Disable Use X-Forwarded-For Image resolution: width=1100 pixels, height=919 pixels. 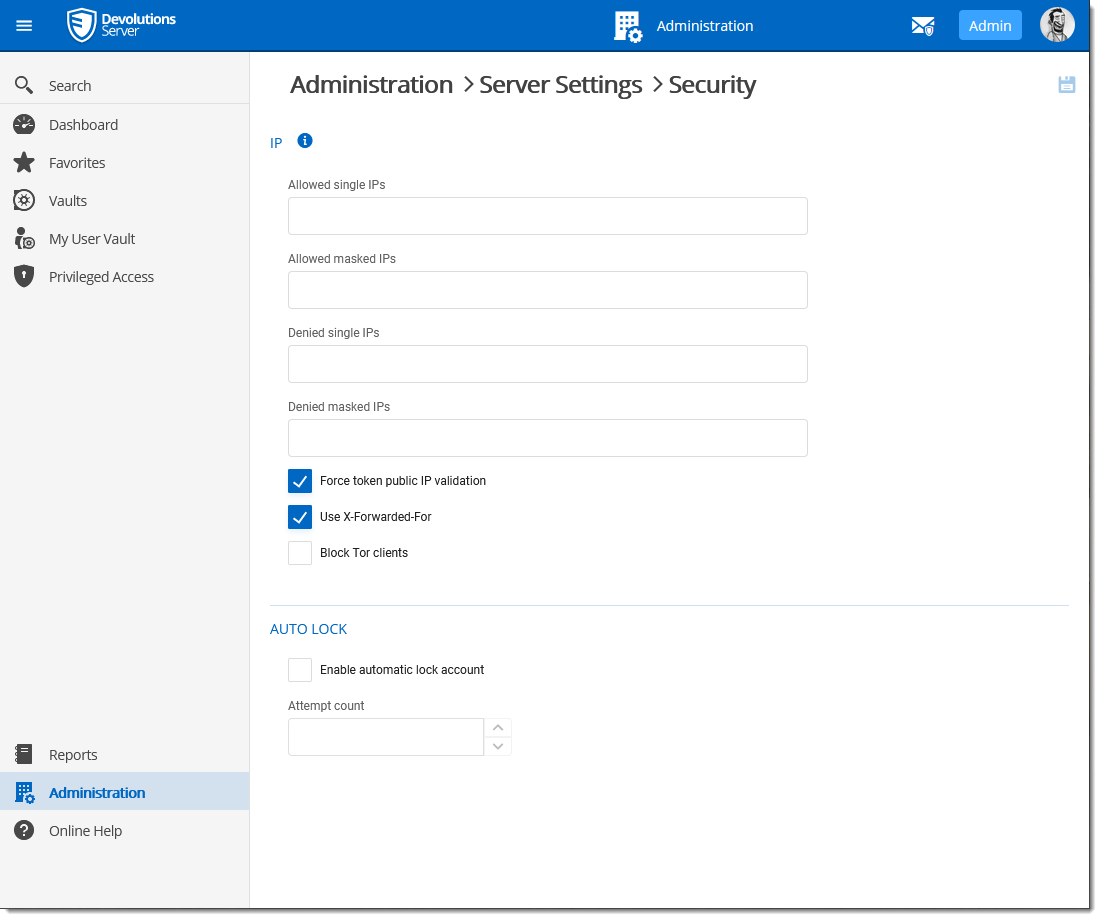tap(299, 517)
